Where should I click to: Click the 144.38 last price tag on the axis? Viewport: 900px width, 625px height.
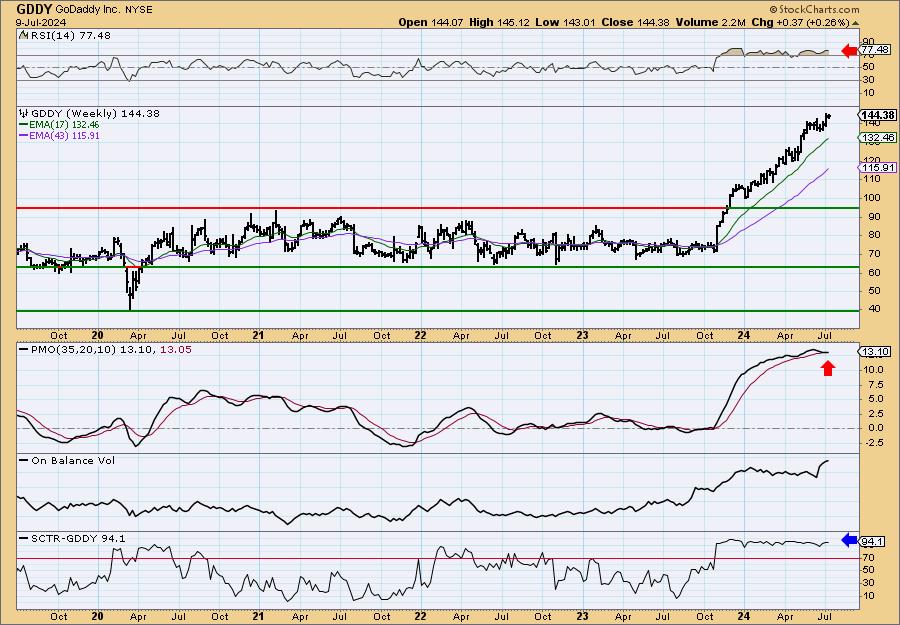(x=878, y=115)
